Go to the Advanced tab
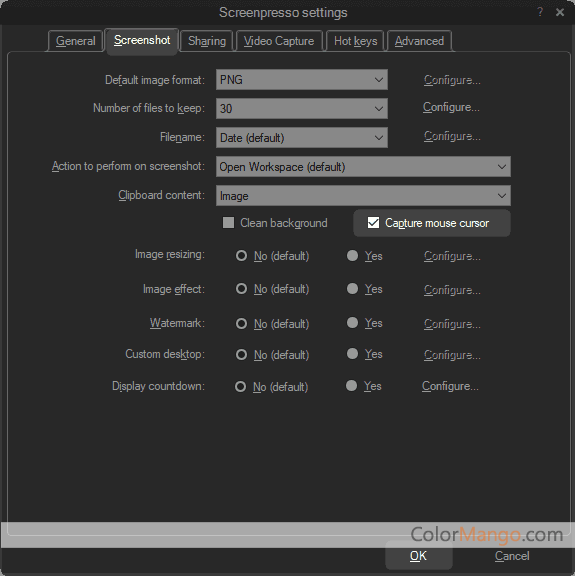The image size is (575, 576). [x=419, y=41]
